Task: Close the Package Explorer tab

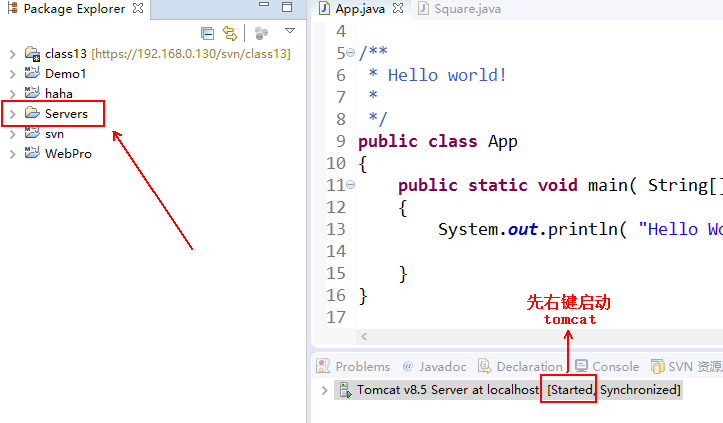Action: [x=138, y=8]
